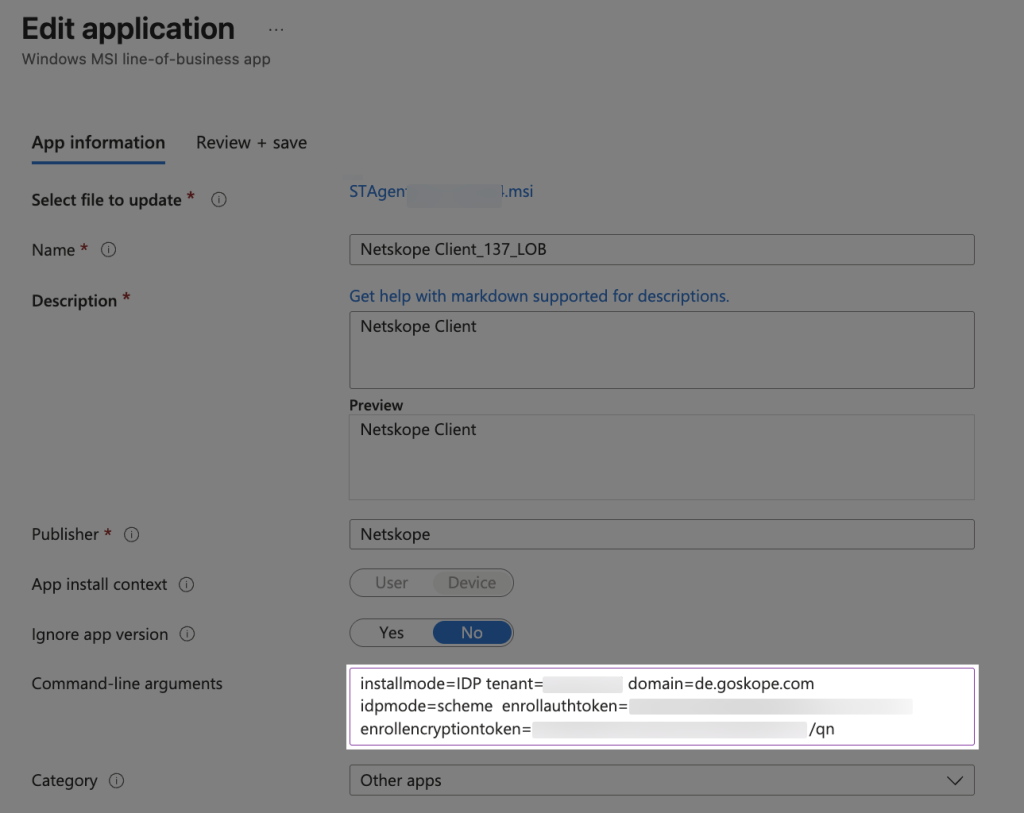Click the Category dropdown chevron arrow
The width and height of the screenshot is (1024, 813).
point(955,781)
